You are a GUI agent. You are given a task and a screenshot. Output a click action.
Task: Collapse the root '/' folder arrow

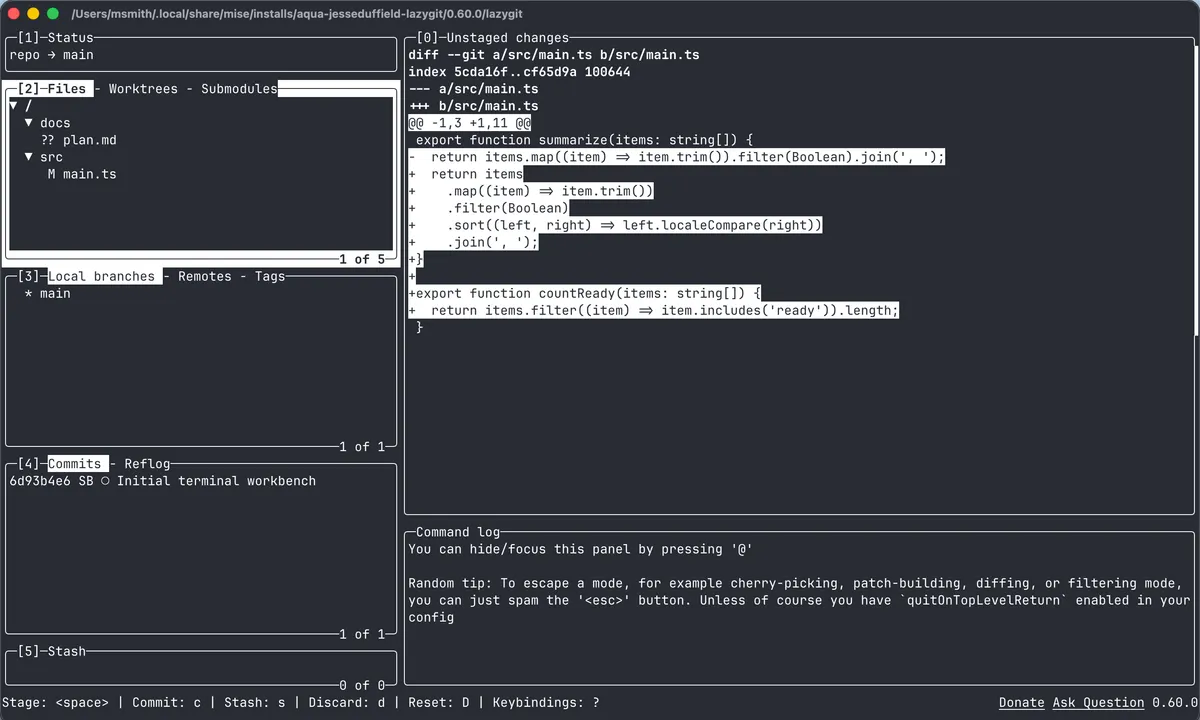pos(13,105)
